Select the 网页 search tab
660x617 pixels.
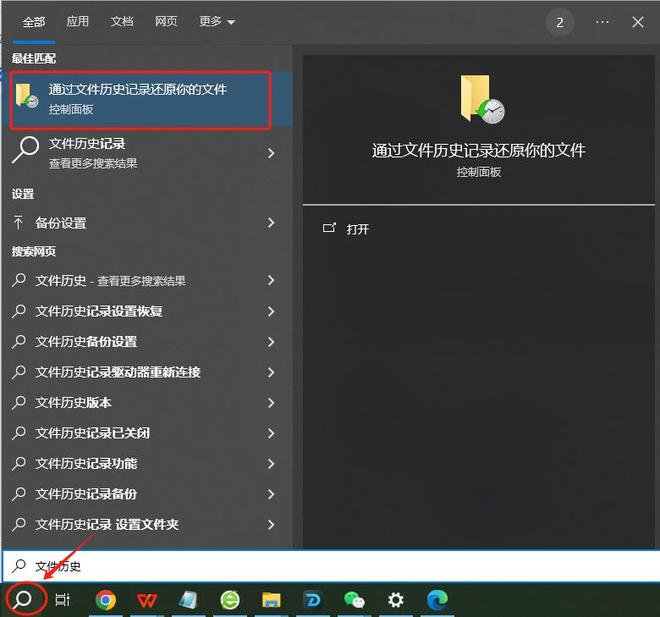coord(166,21)
